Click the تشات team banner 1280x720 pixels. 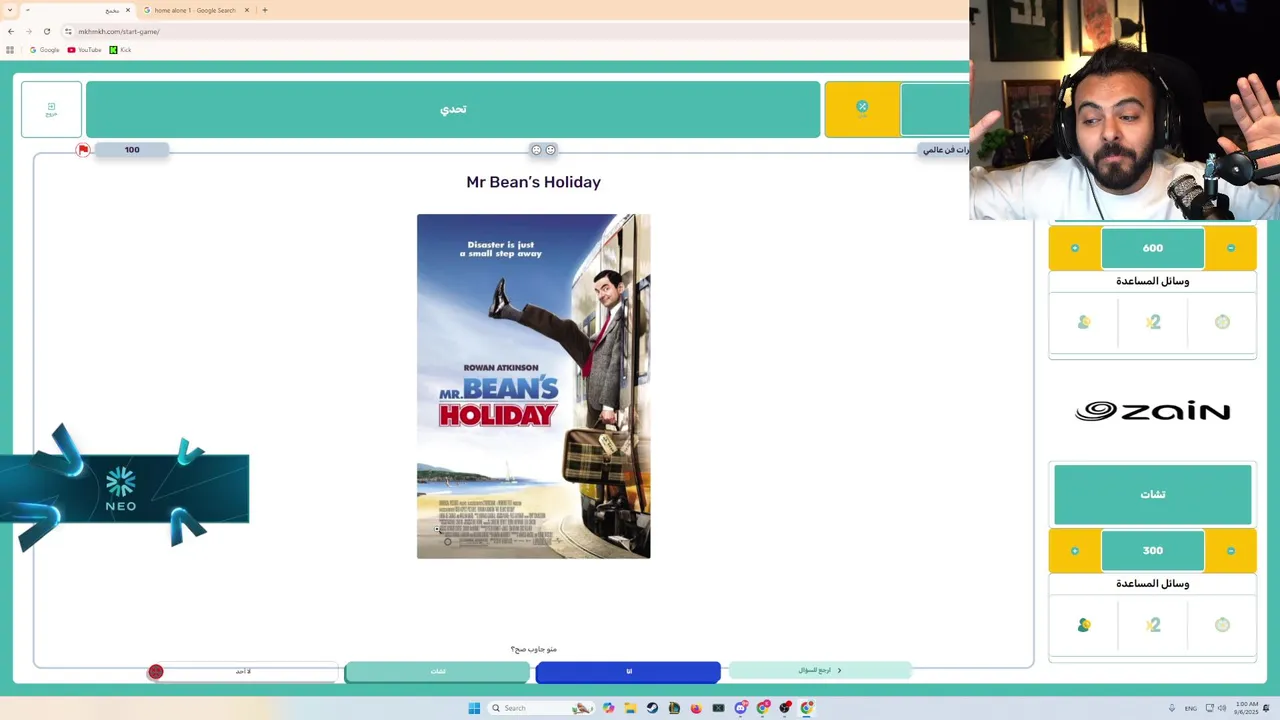click(x=1153, y=494)
